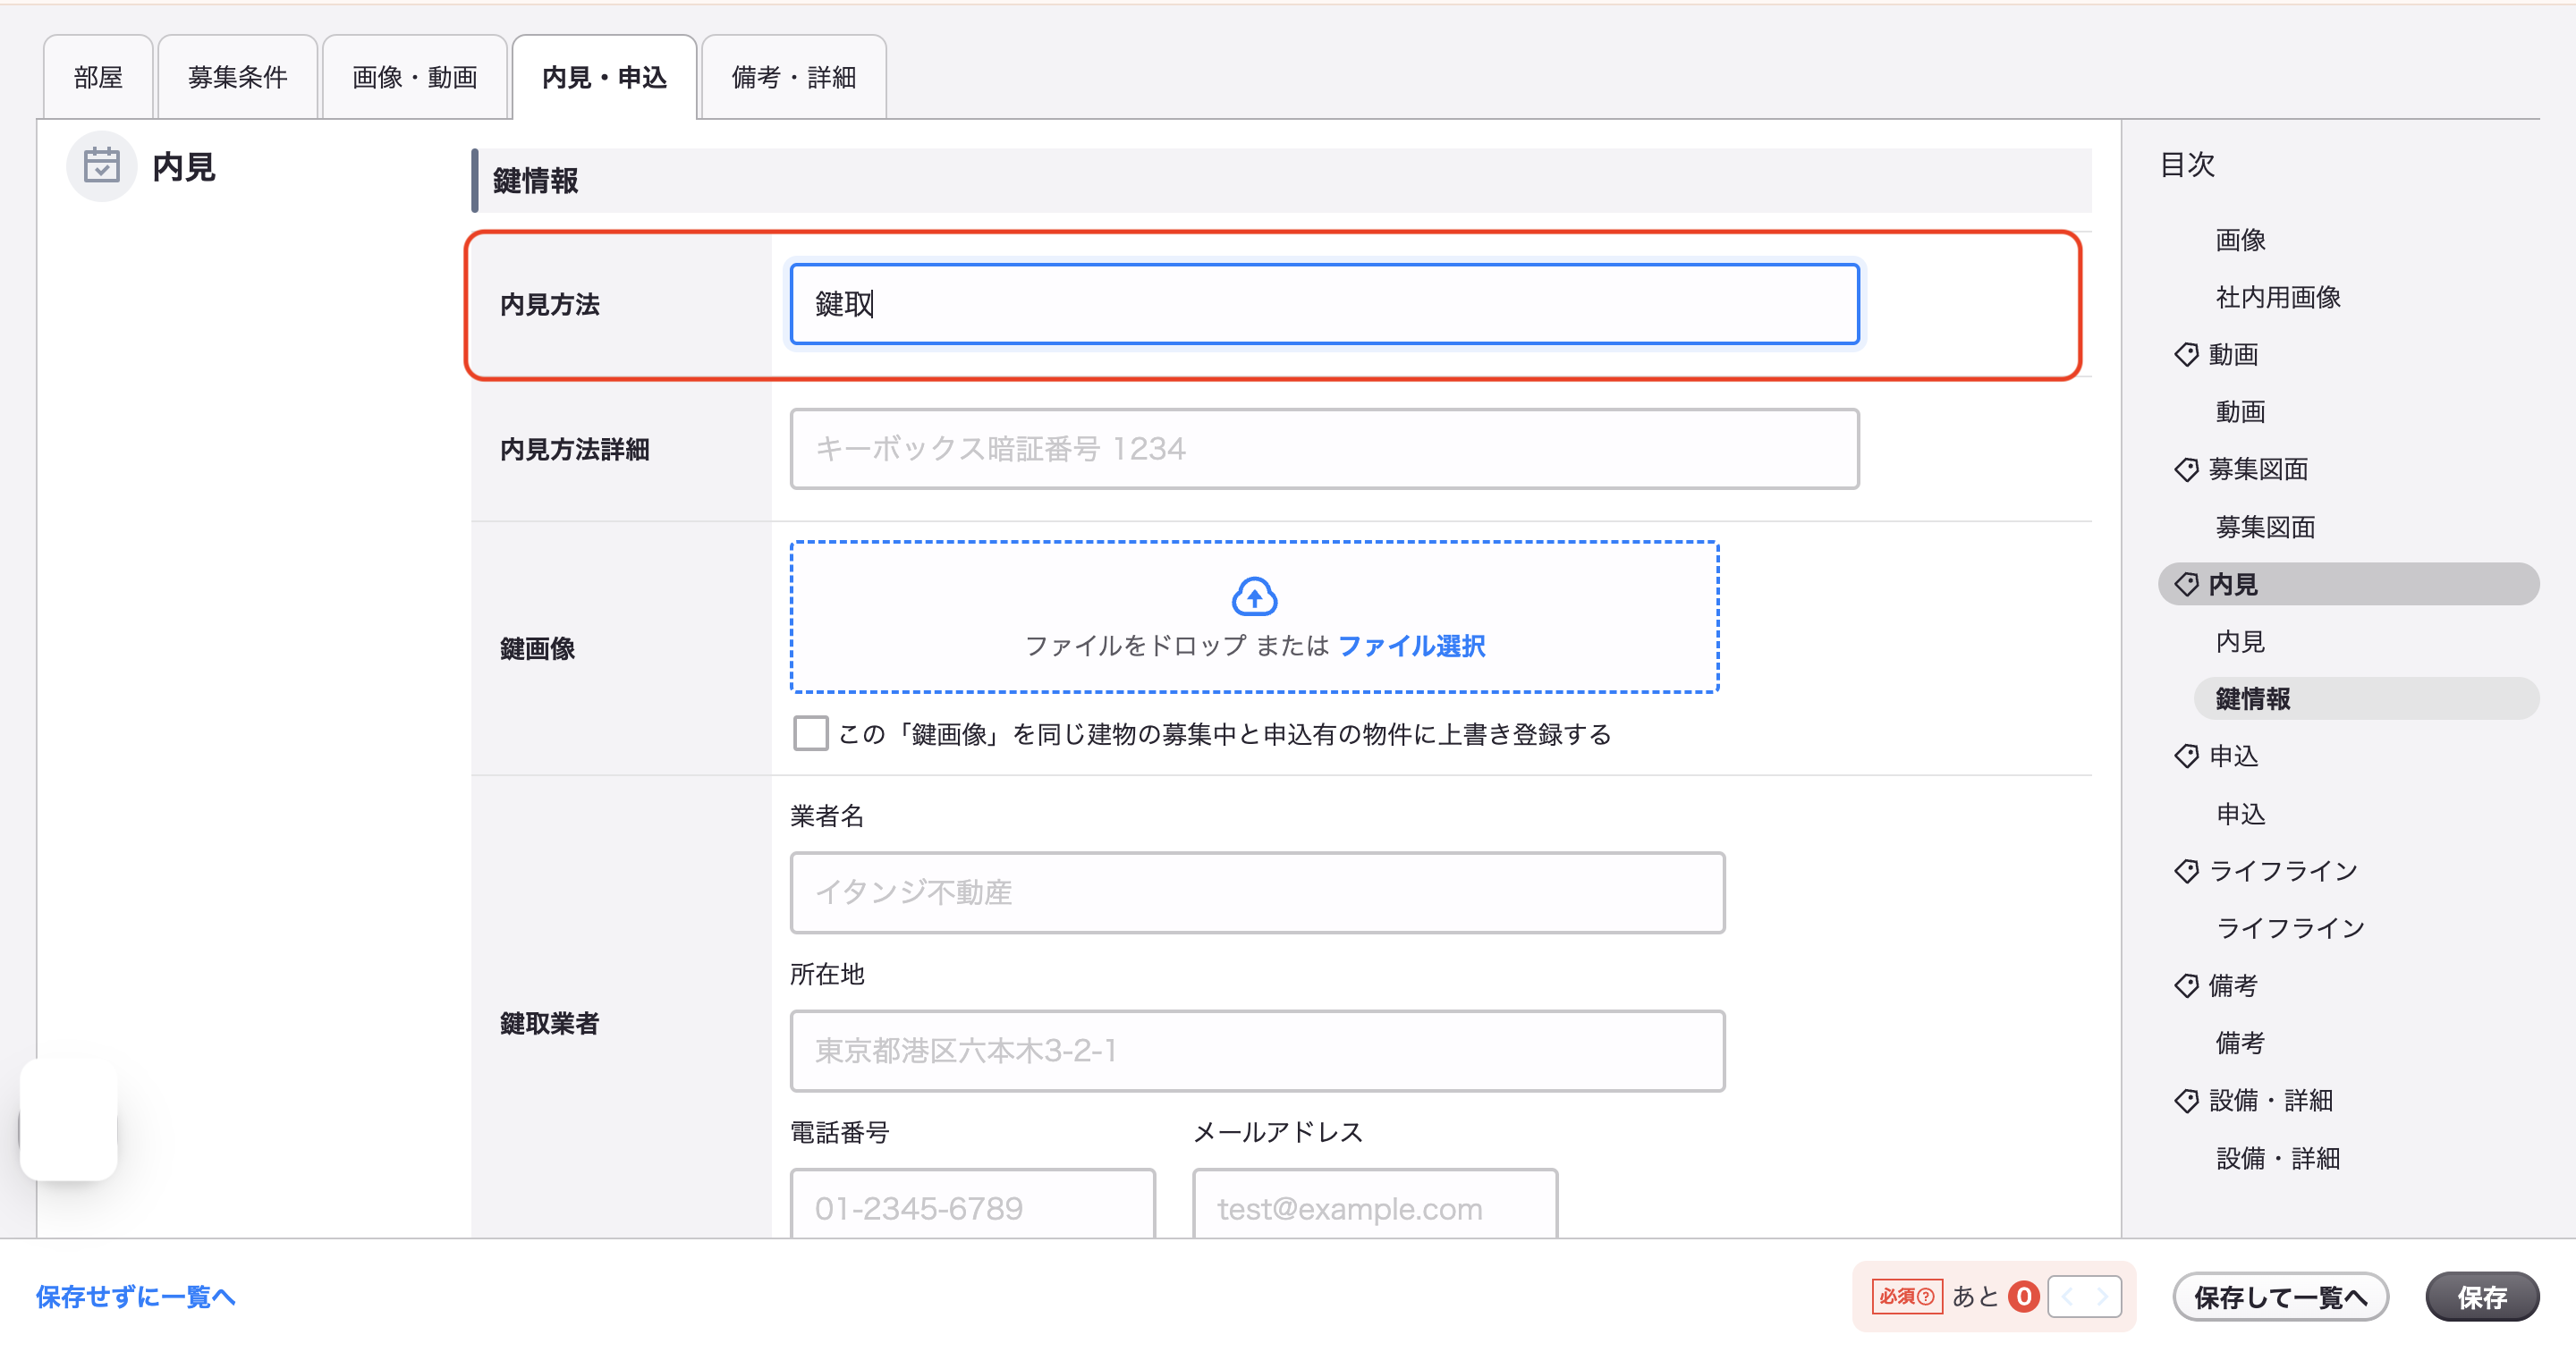The image size is (2576, 1352).
Task: Jump to 鍵情報 in 目次
Action: [x=2366, y=699]
